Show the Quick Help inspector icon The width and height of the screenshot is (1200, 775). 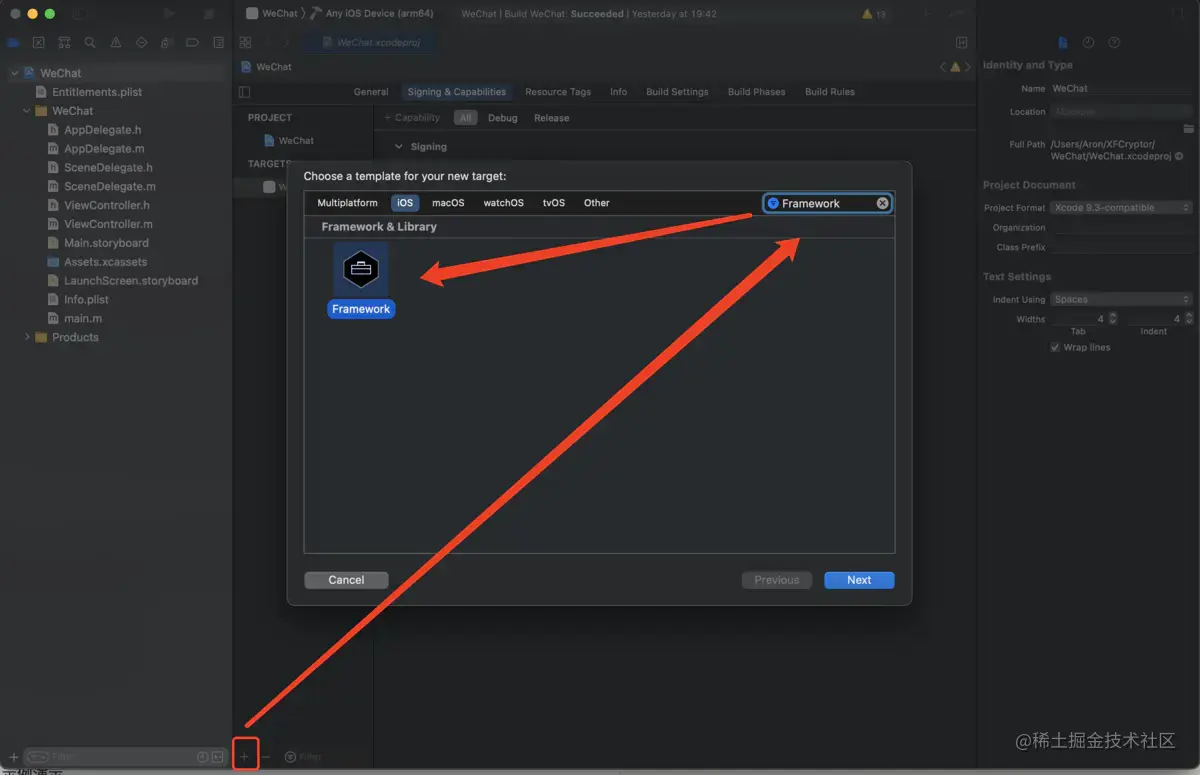tap(1114, 43)
